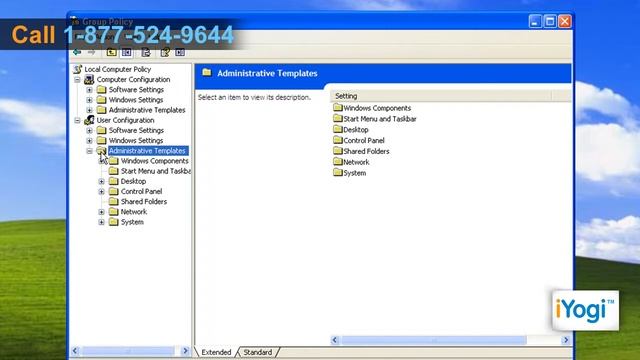Expand Windows Settings under User Configuration
Image resolution: width=640 pixels, height=360 pixels.
click(x=89, y=141)
